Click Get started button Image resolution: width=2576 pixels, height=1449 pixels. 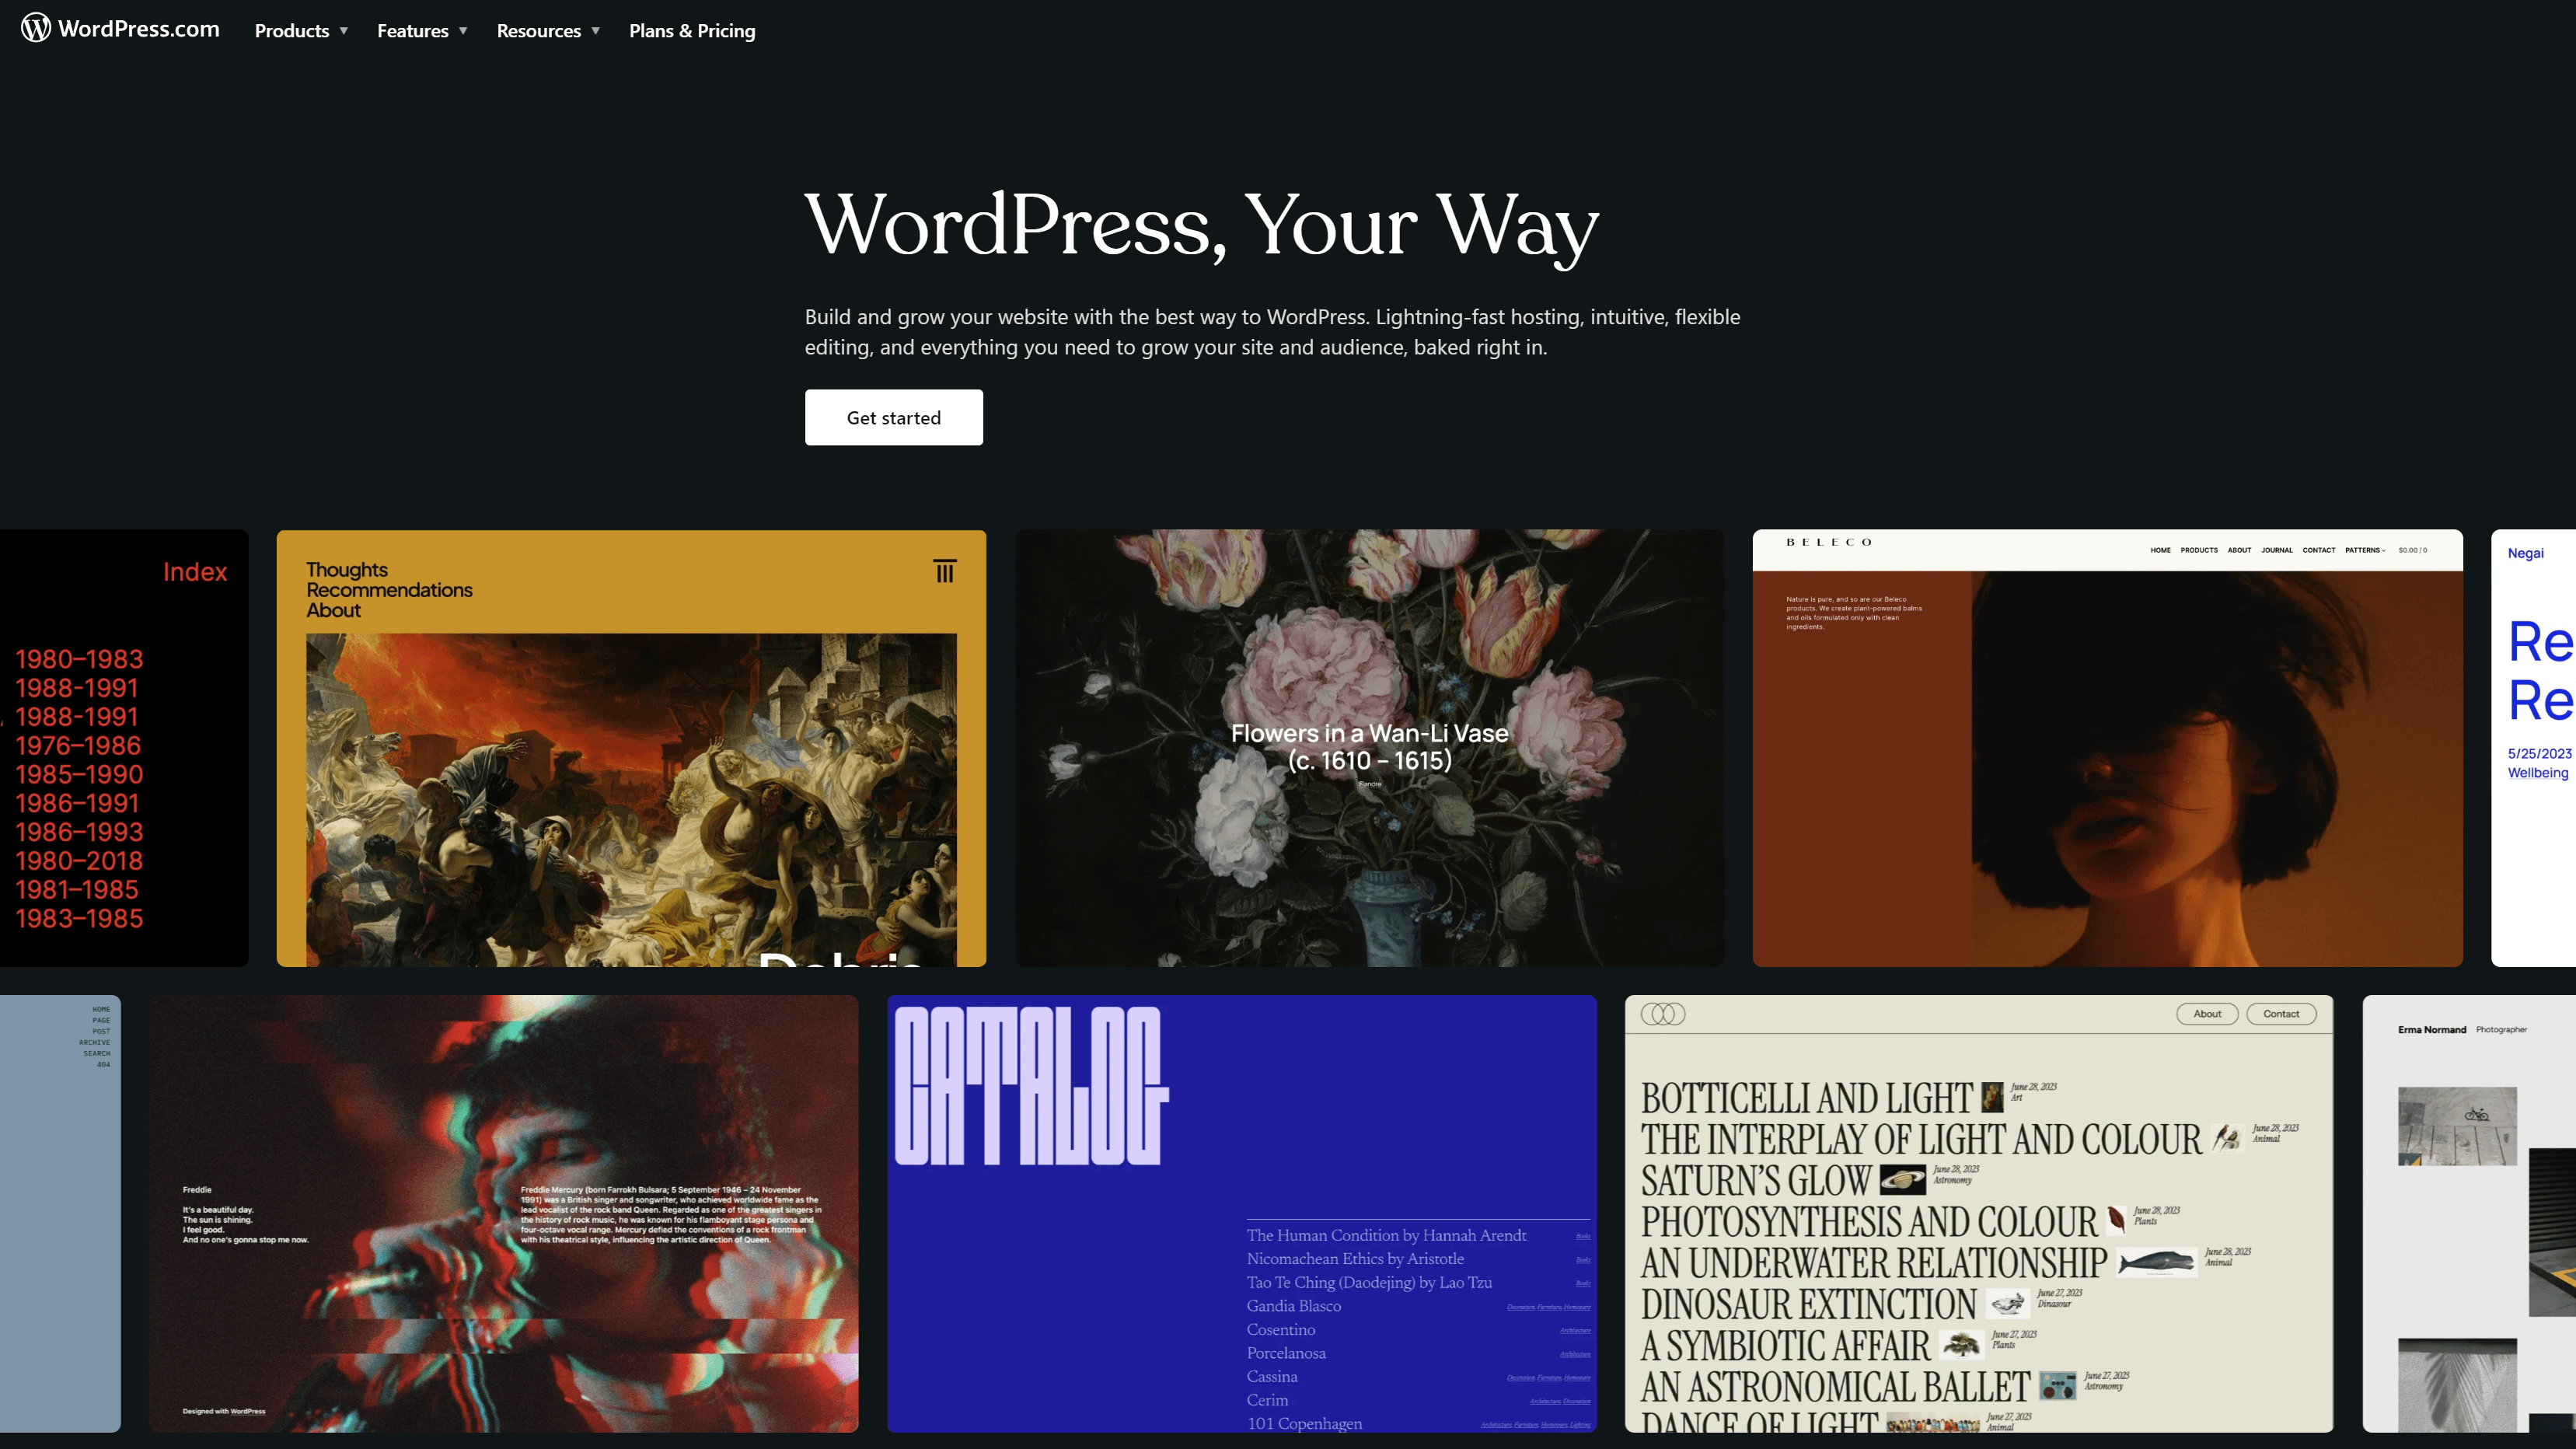pos(893,417)
